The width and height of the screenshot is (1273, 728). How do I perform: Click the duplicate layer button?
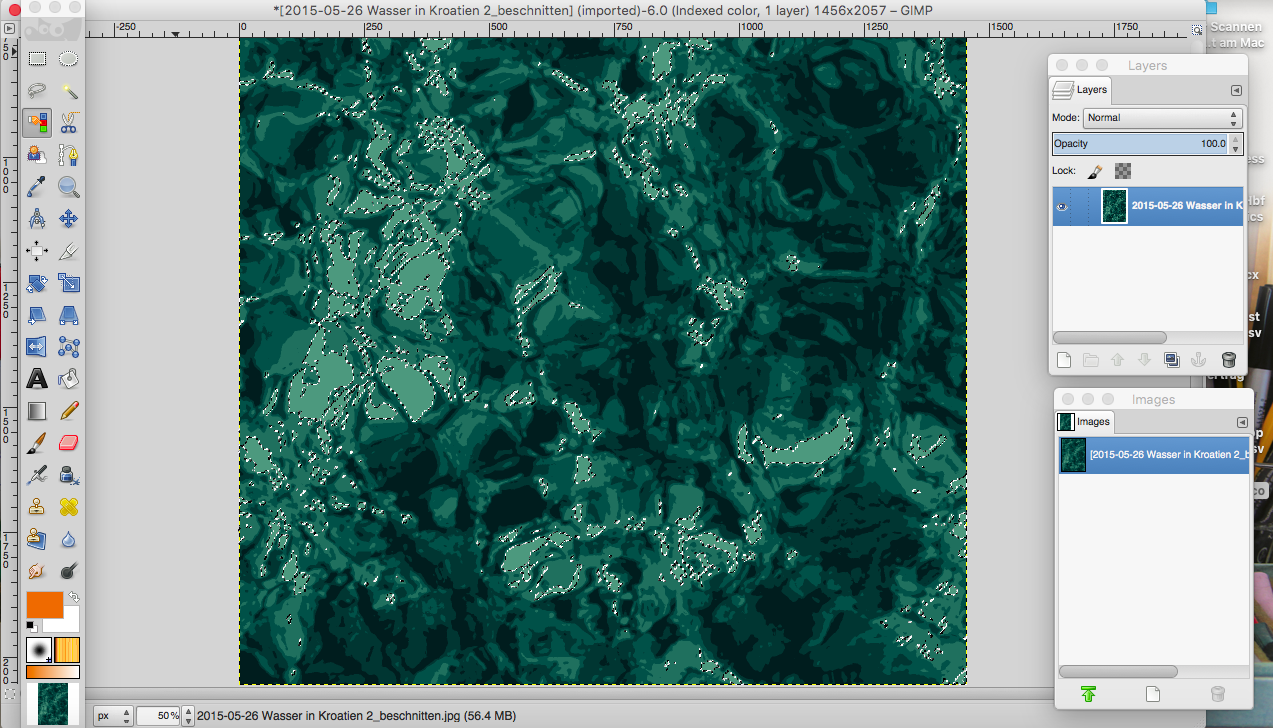pyautogui.click(x=1173, y=360)
